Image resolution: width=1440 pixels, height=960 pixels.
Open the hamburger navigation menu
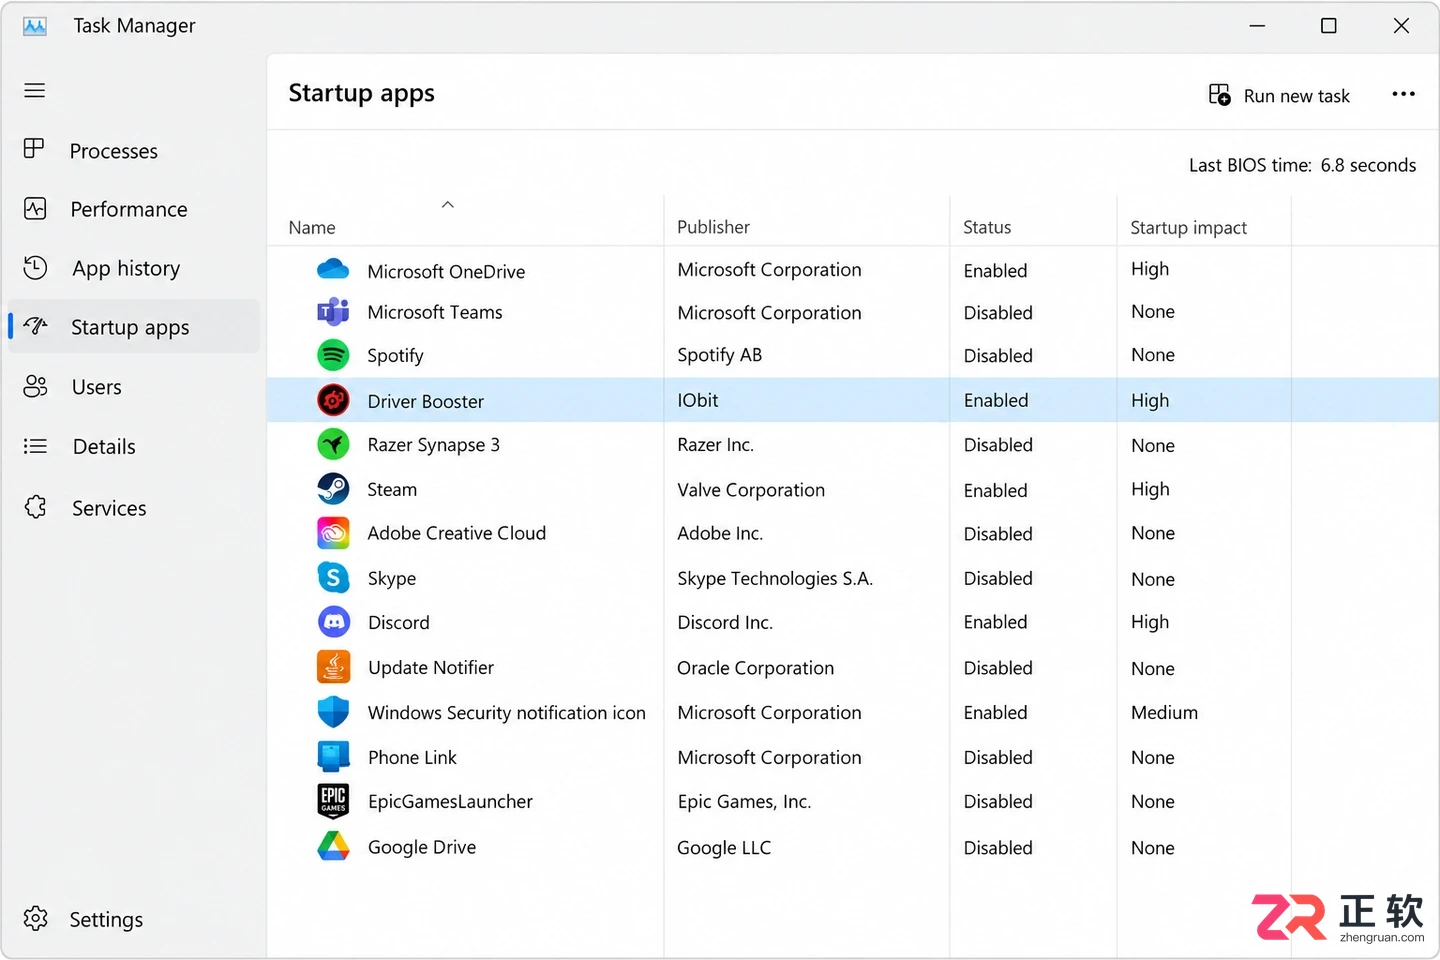(x=35, y=91)
